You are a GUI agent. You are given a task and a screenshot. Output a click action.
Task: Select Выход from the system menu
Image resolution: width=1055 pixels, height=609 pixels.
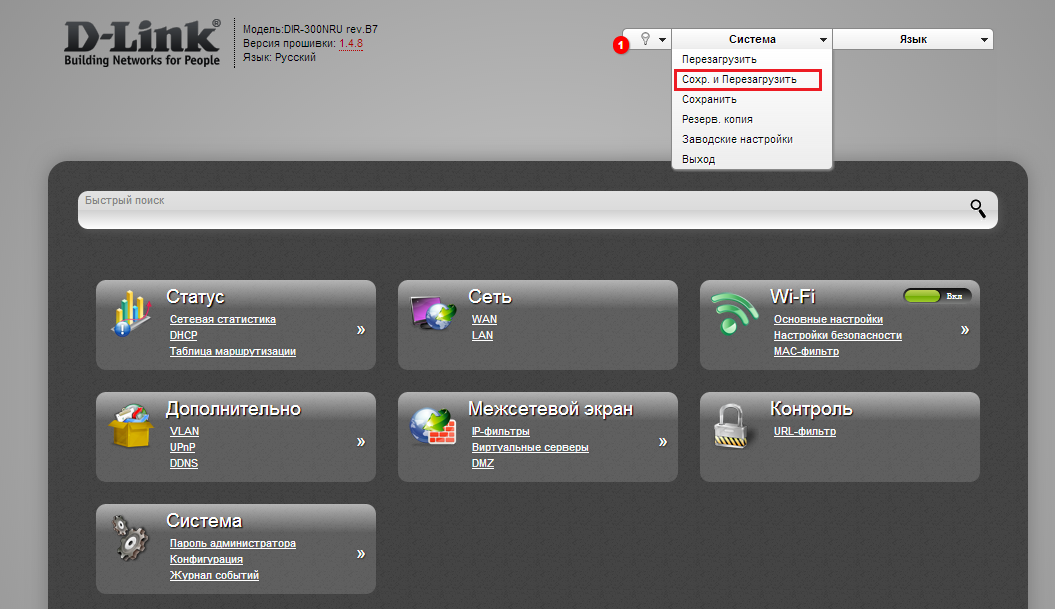pos(698,159)
